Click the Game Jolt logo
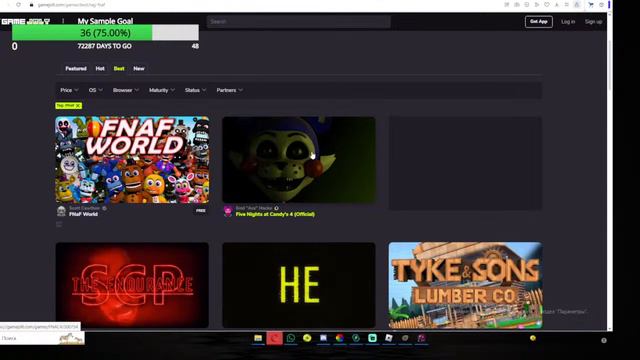640x360 pixels. click(x=26, y=21)
